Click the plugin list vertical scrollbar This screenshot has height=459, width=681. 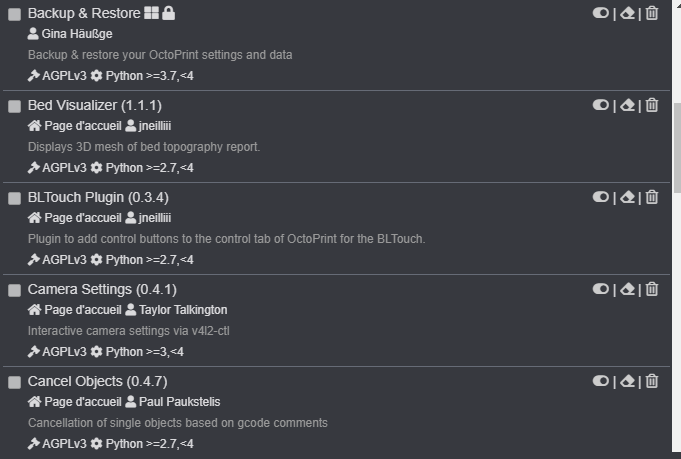[x=676, y=150]
